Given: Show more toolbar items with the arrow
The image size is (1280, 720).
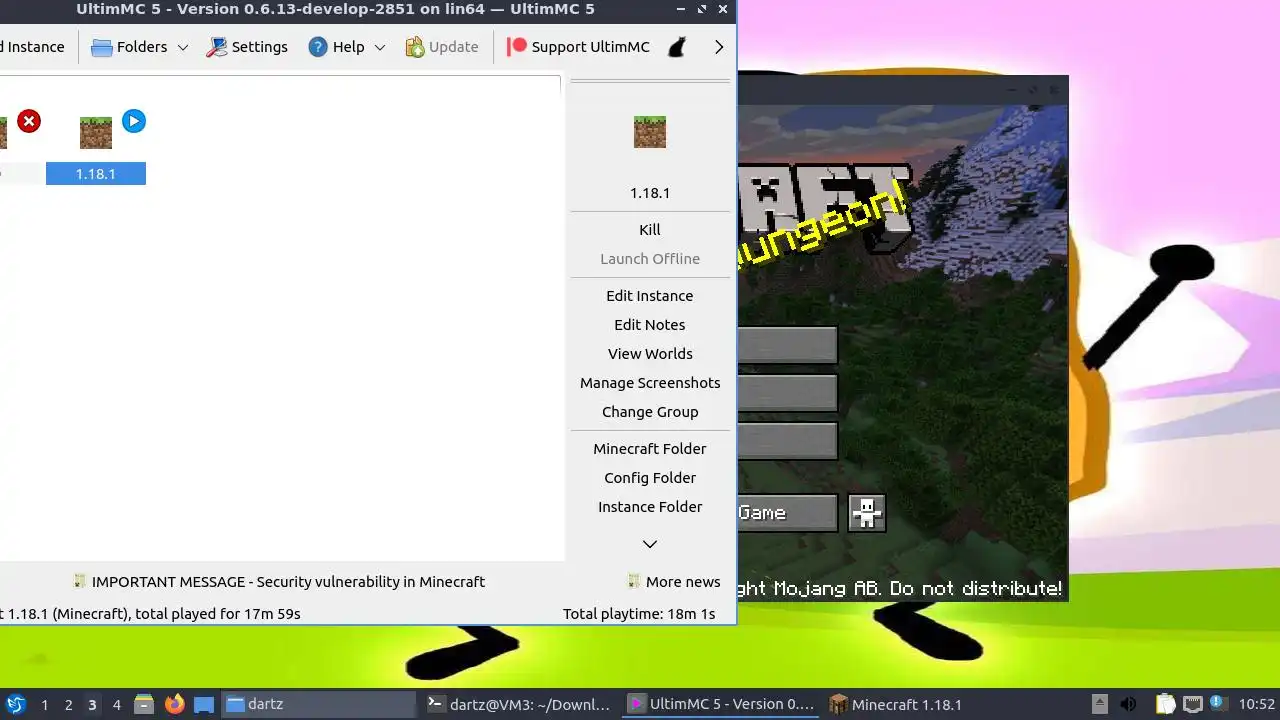Looking at the screenshot, I should [719, 47].
